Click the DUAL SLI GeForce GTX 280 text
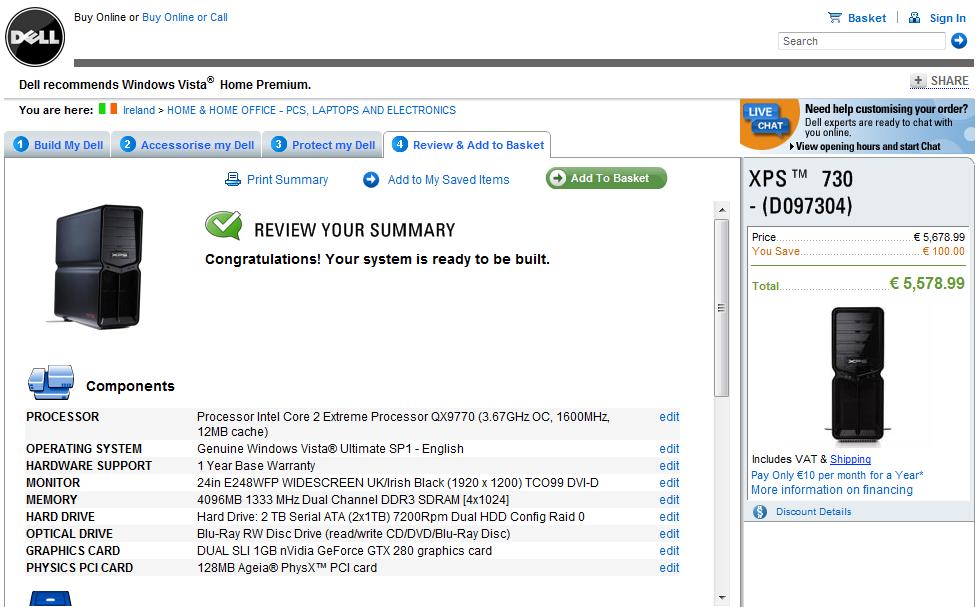This screenshot has width=980, height=607. [x=344, y=550]
